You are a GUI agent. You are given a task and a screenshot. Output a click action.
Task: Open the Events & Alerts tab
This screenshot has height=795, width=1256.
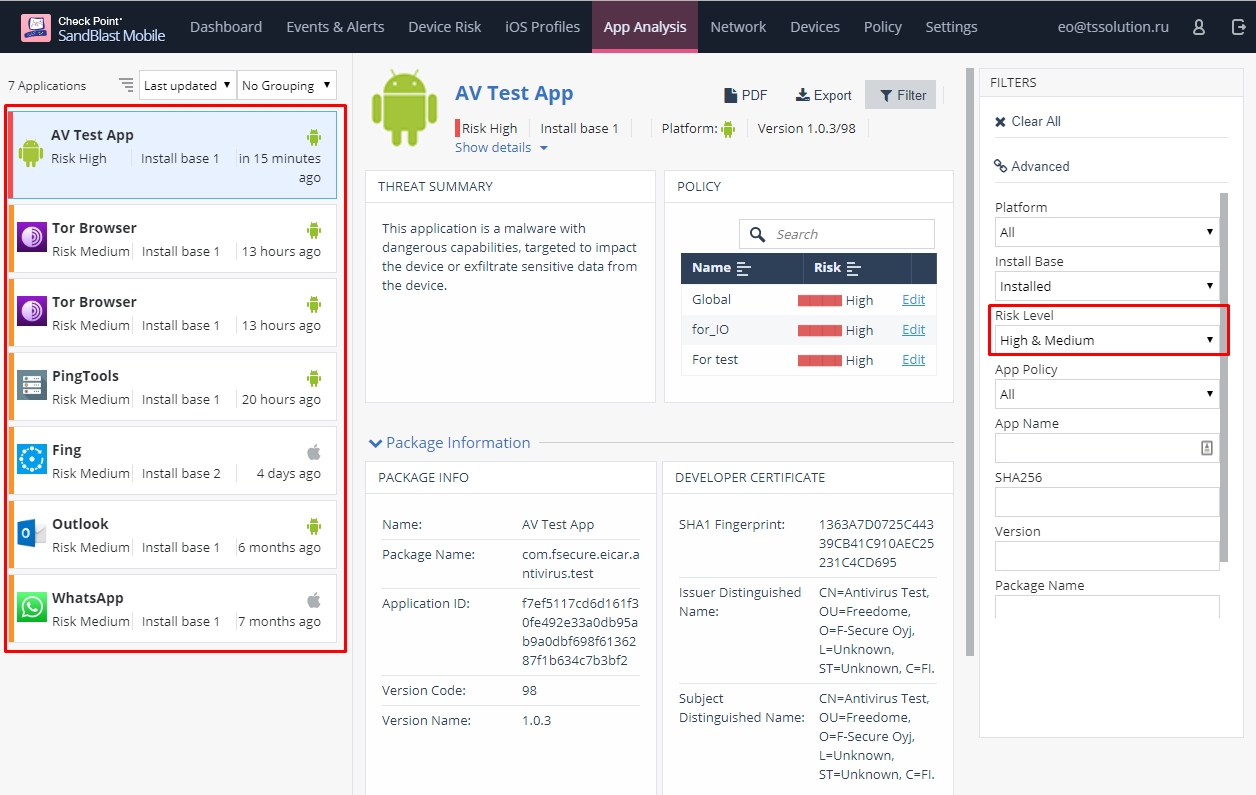click(335, 27)
